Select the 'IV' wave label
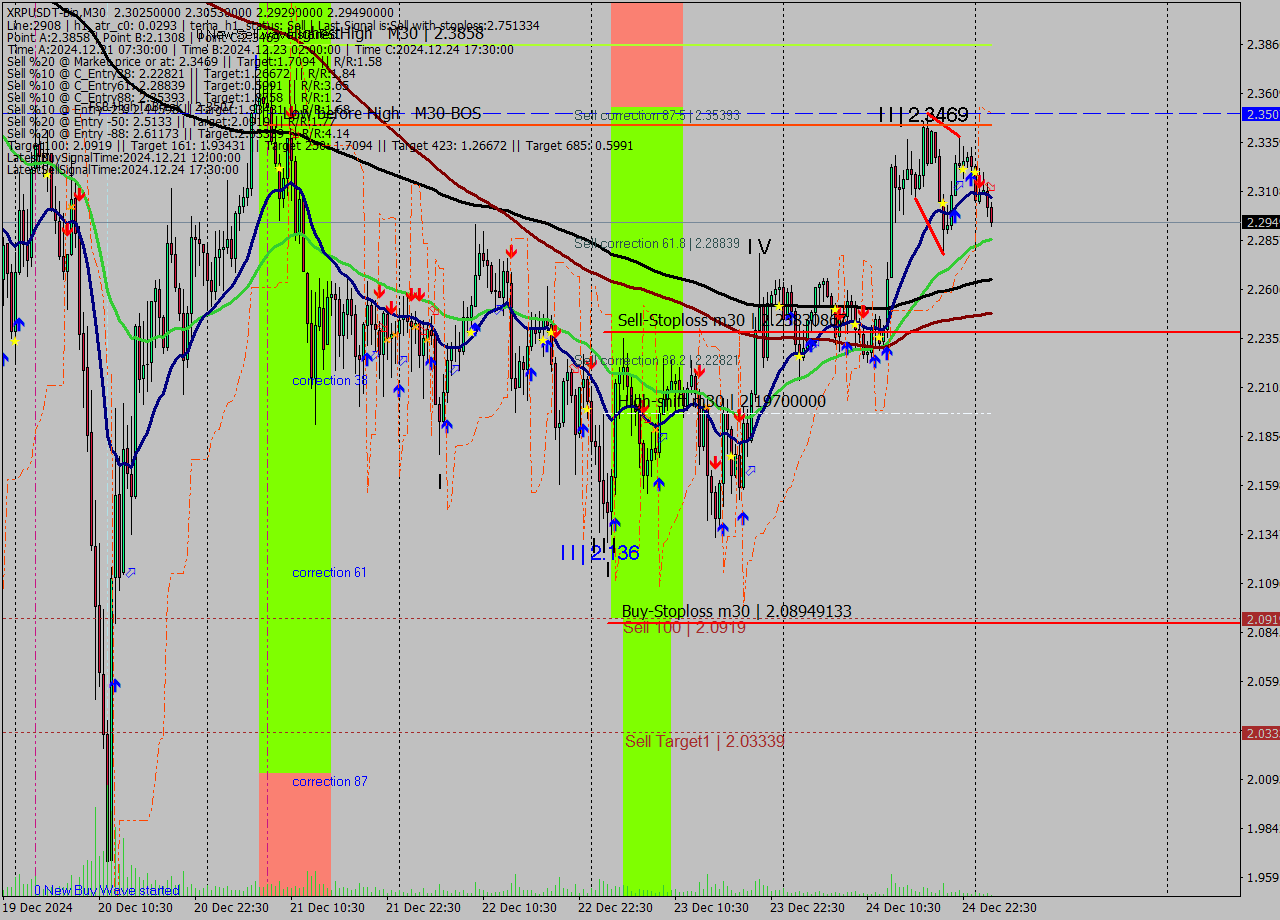1280x920 pixels. click(x=760, y=246)
